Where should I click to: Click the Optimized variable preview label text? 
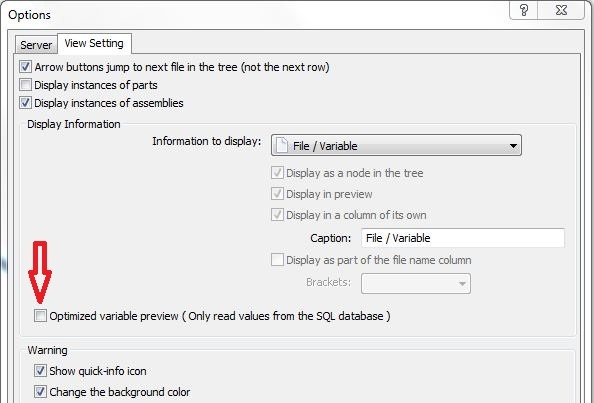coord(220,316)
